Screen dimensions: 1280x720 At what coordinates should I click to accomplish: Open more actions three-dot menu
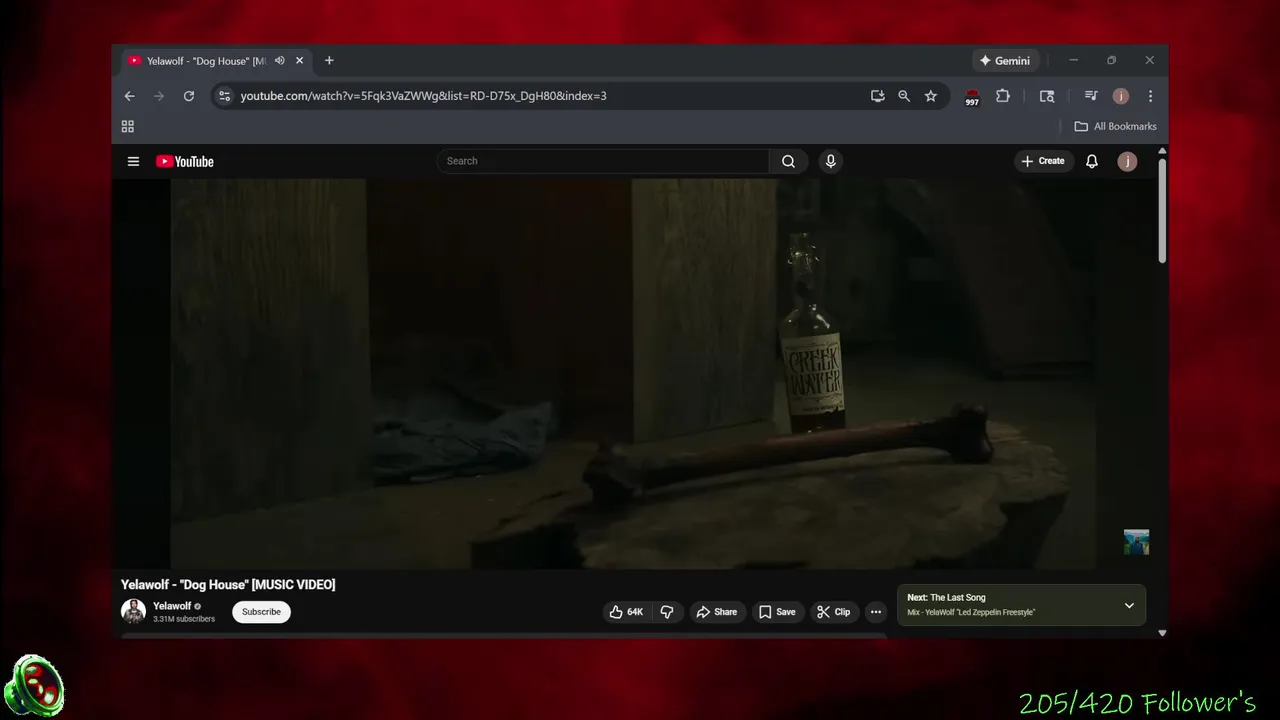click(876, 612)
